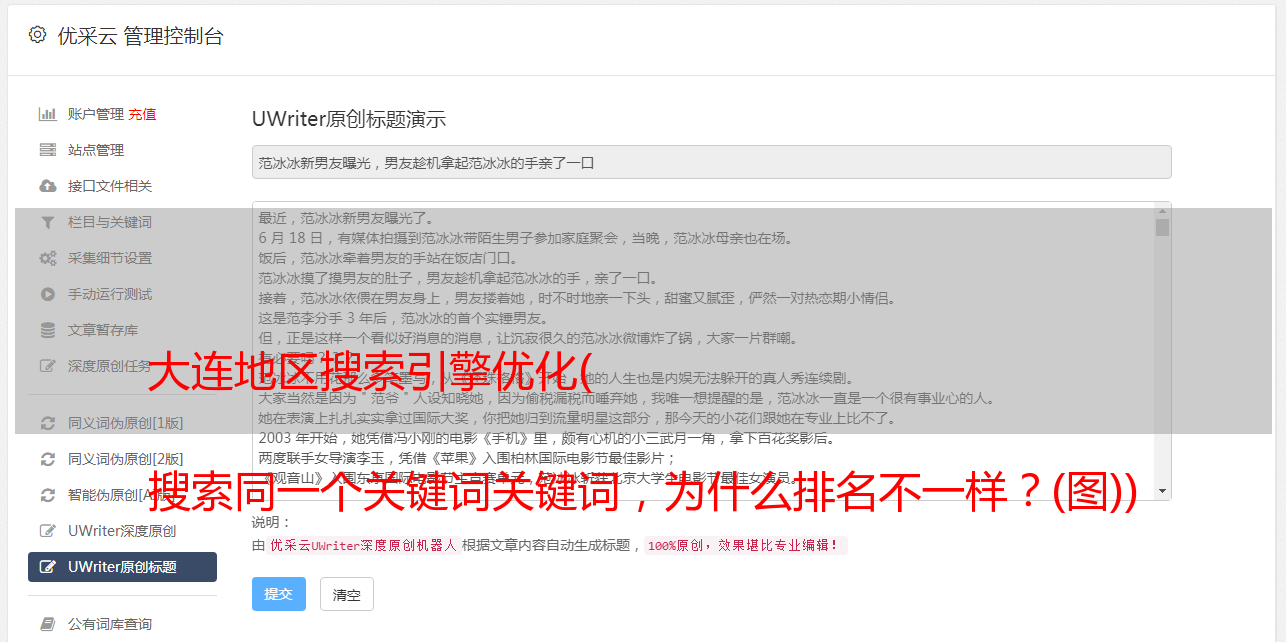Open the 充值 recharge link
1286x642 pixels.
tap(142, 114)
